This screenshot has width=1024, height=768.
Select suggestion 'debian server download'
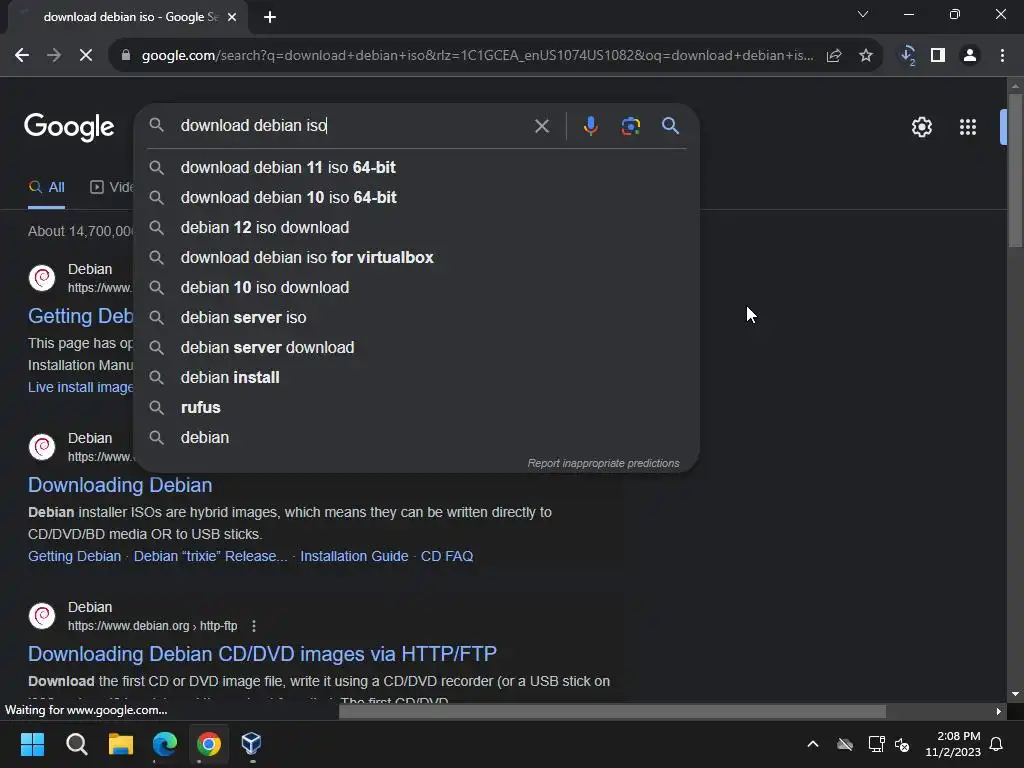pyautogui.click(x=416, y=347)
